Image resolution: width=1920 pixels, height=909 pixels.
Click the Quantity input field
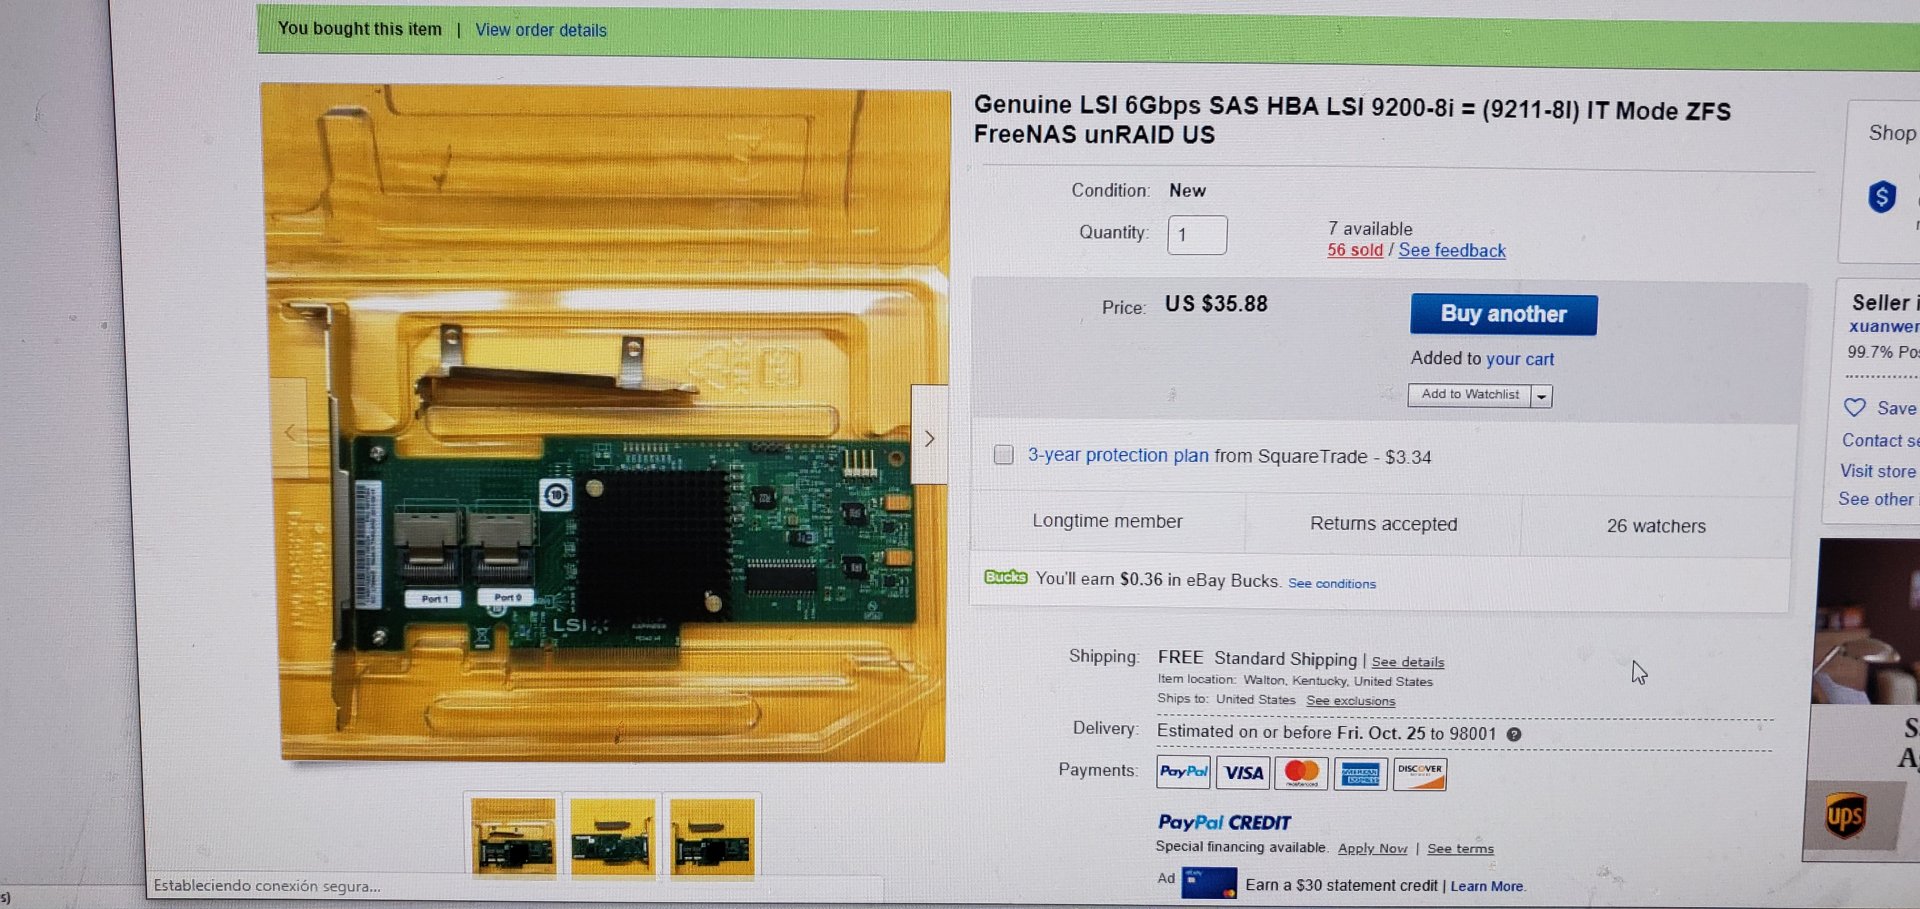(x=1197, y=235)
